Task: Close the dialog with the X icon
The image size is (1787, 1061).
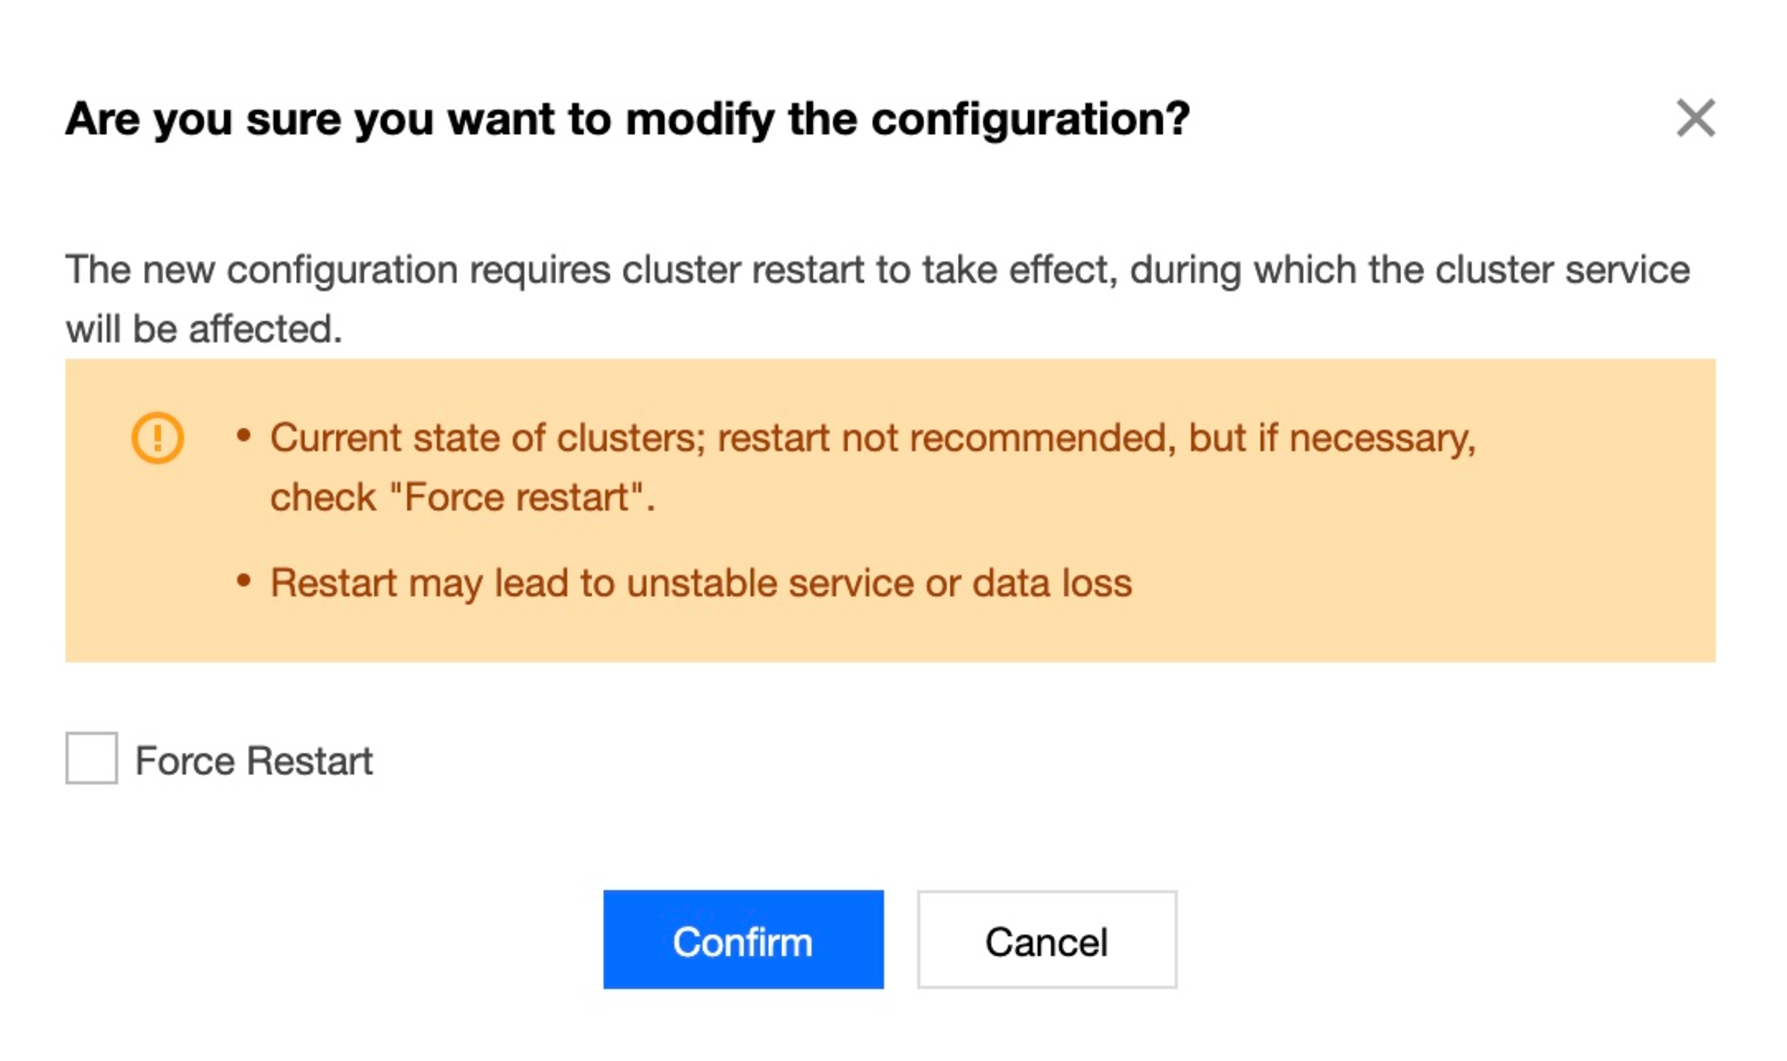Action: pyautogui.click(x=1695, y=118)
